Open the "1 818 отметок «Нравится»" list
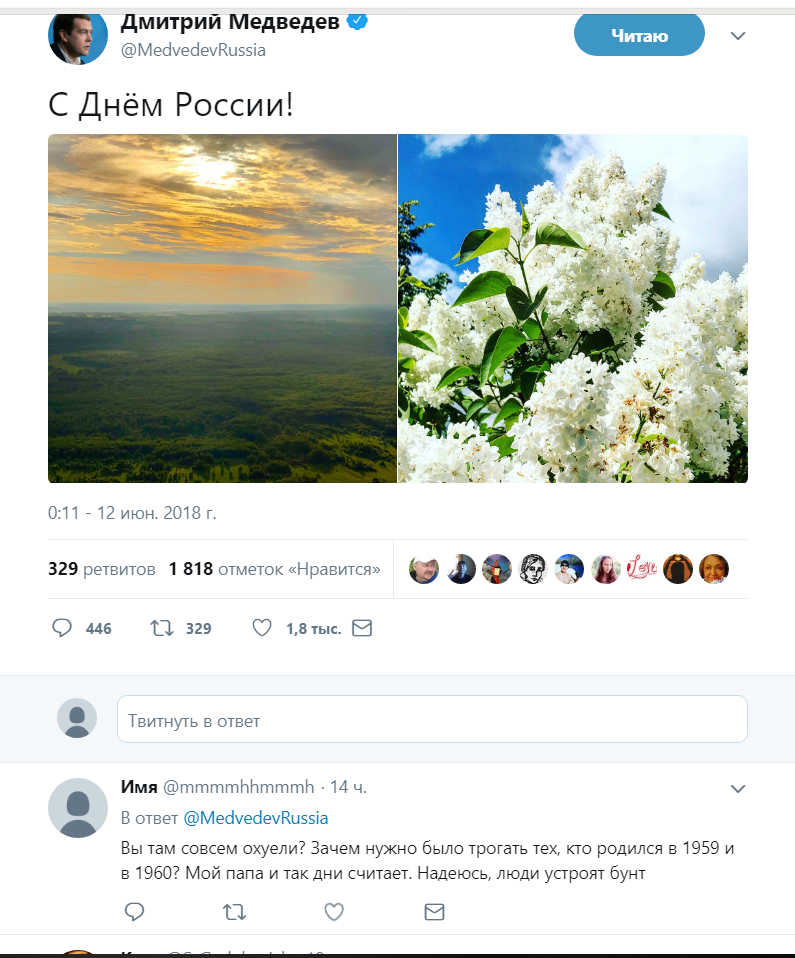This screenshot has width=795, height=958. click(x=274, y=569)
